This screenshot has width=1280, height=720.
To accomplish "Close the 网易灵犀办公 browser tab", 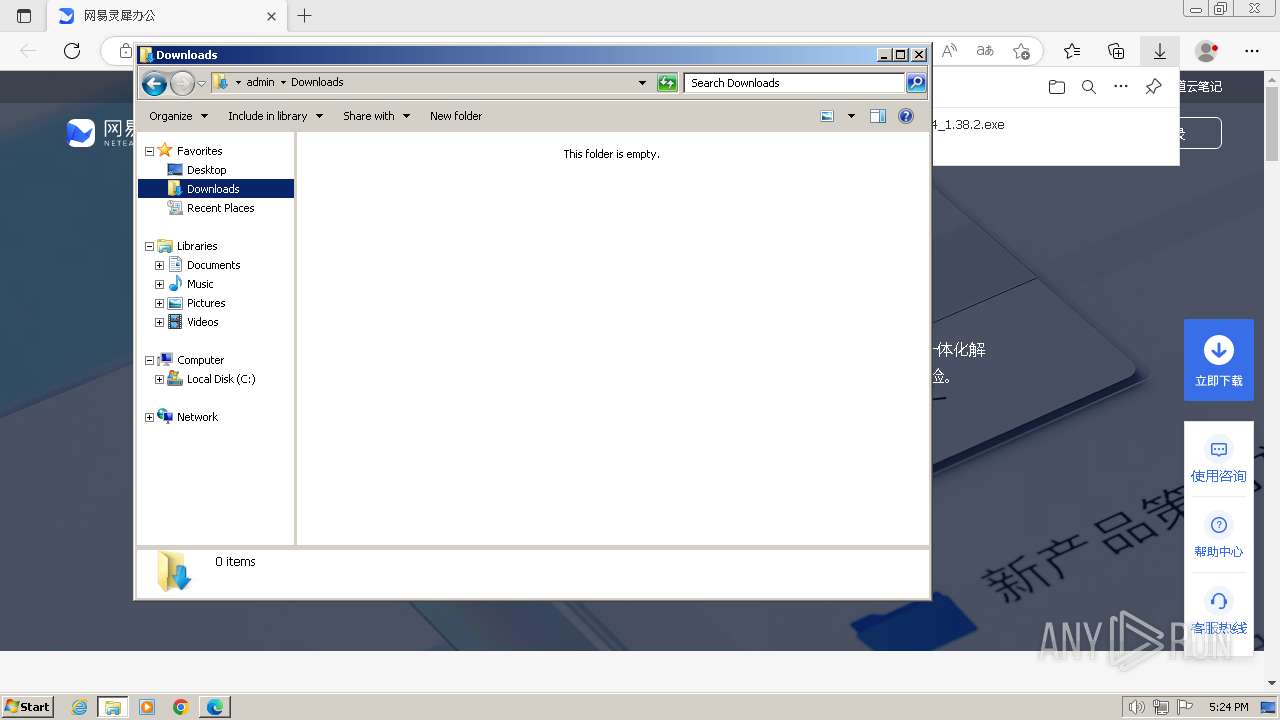I will pos(272,16).
